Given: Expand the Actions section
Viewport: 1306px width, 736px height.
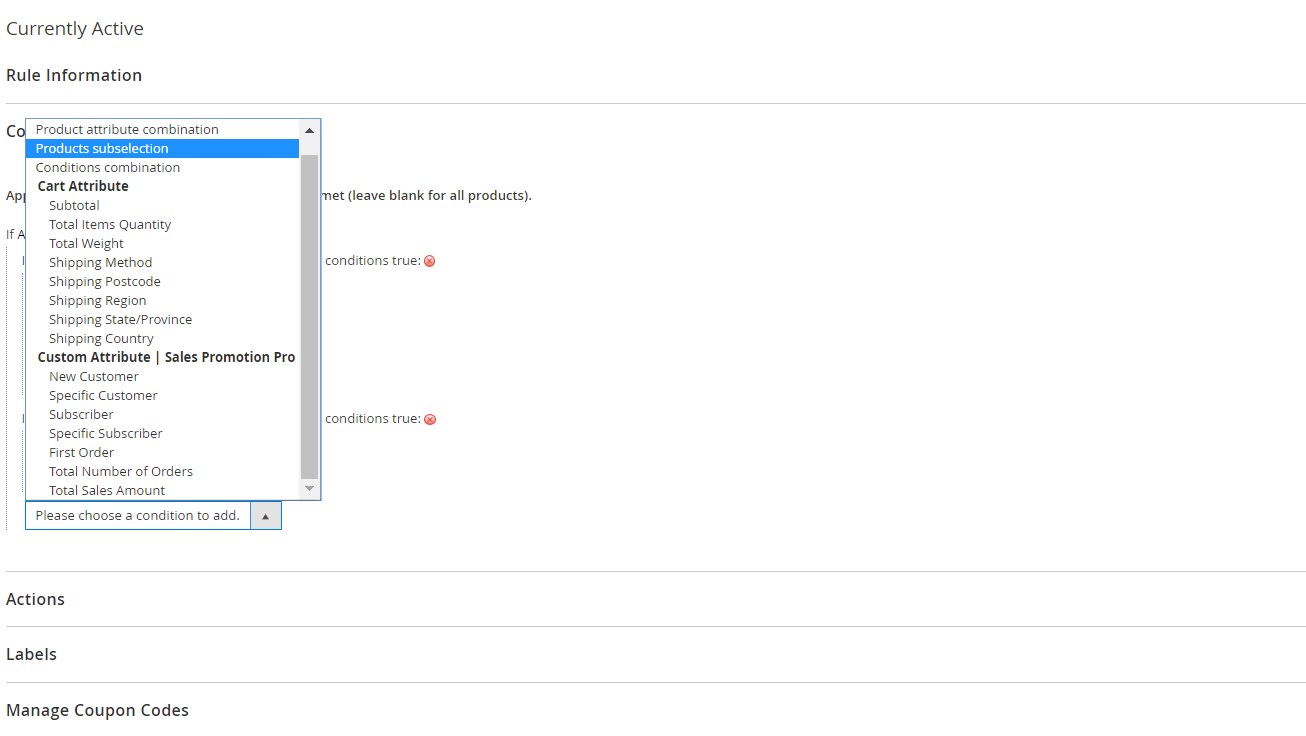Looking at the screenshot, I should (x=35, y=599).
